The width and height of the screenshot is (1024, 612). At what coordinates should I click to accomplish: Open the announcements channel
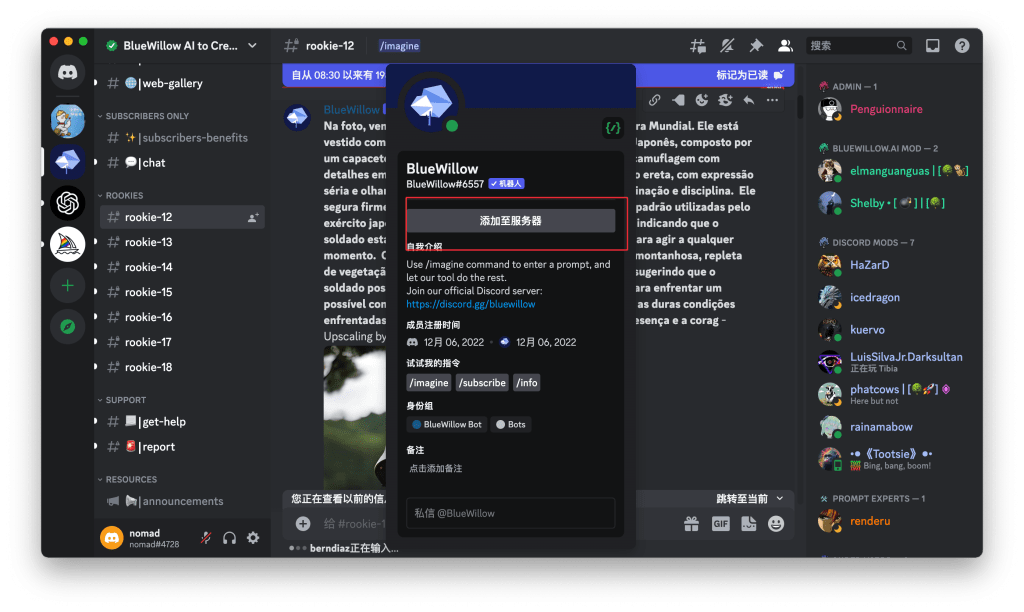pos(182,501)
